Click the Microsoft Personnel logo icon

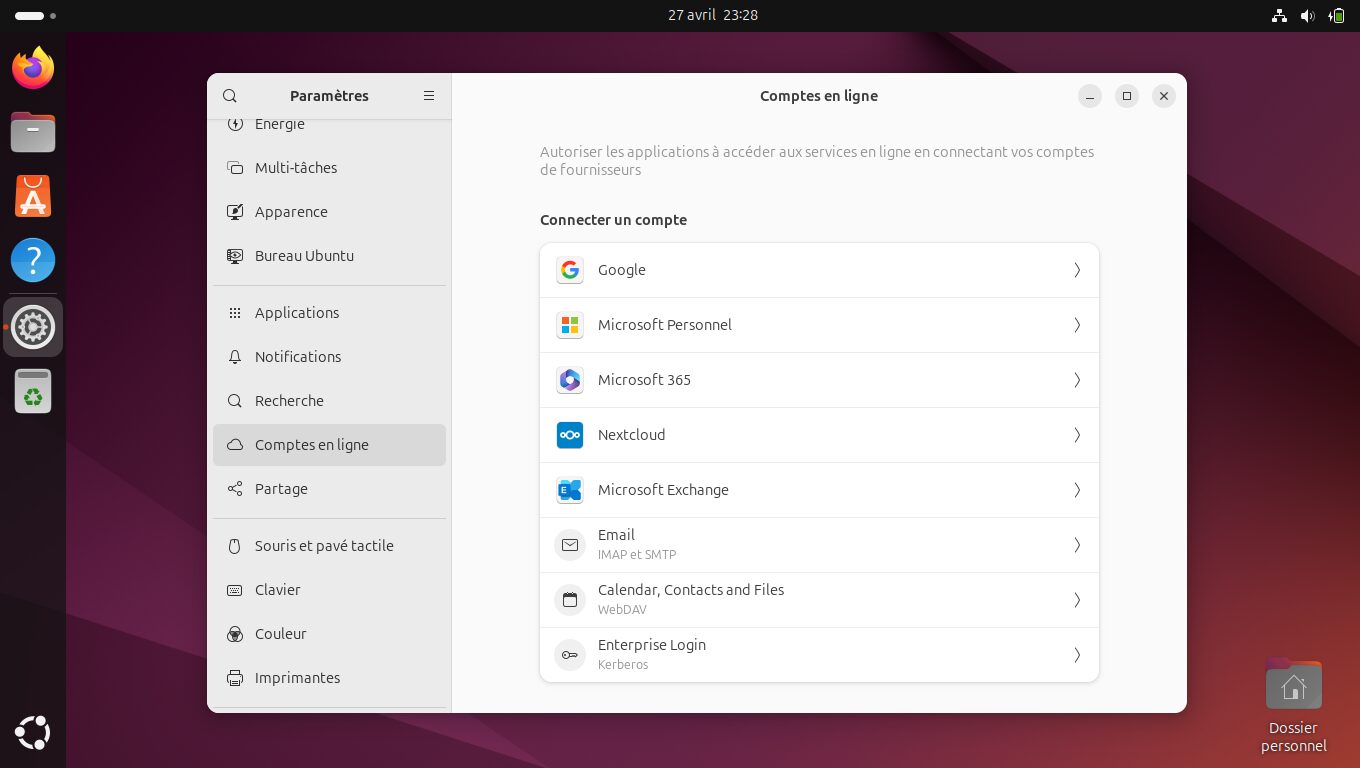point(570,325)
